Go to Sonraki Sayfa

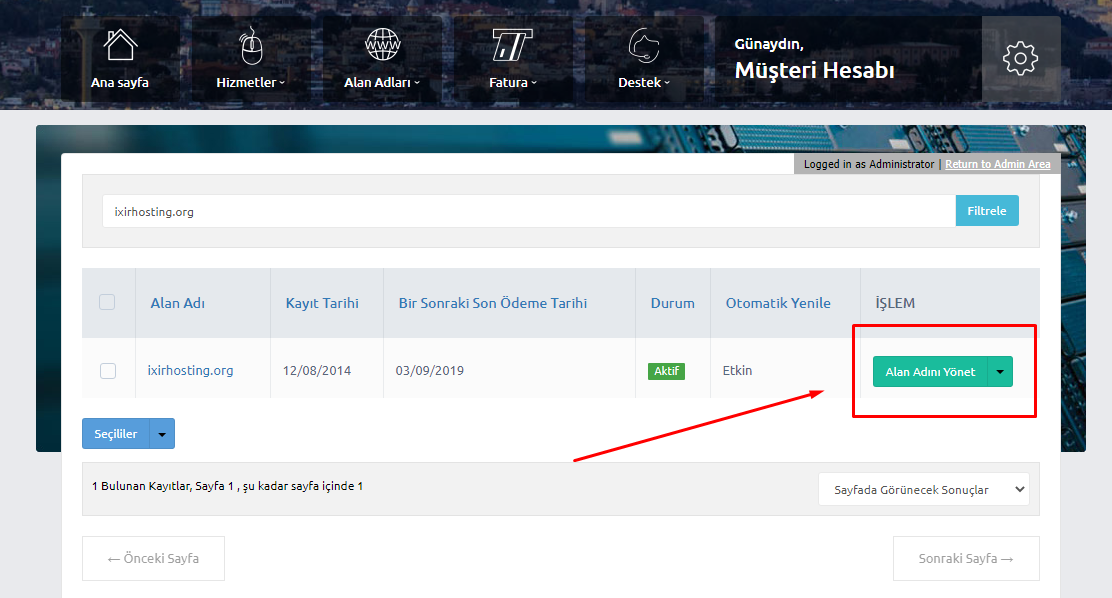point(965,559)
